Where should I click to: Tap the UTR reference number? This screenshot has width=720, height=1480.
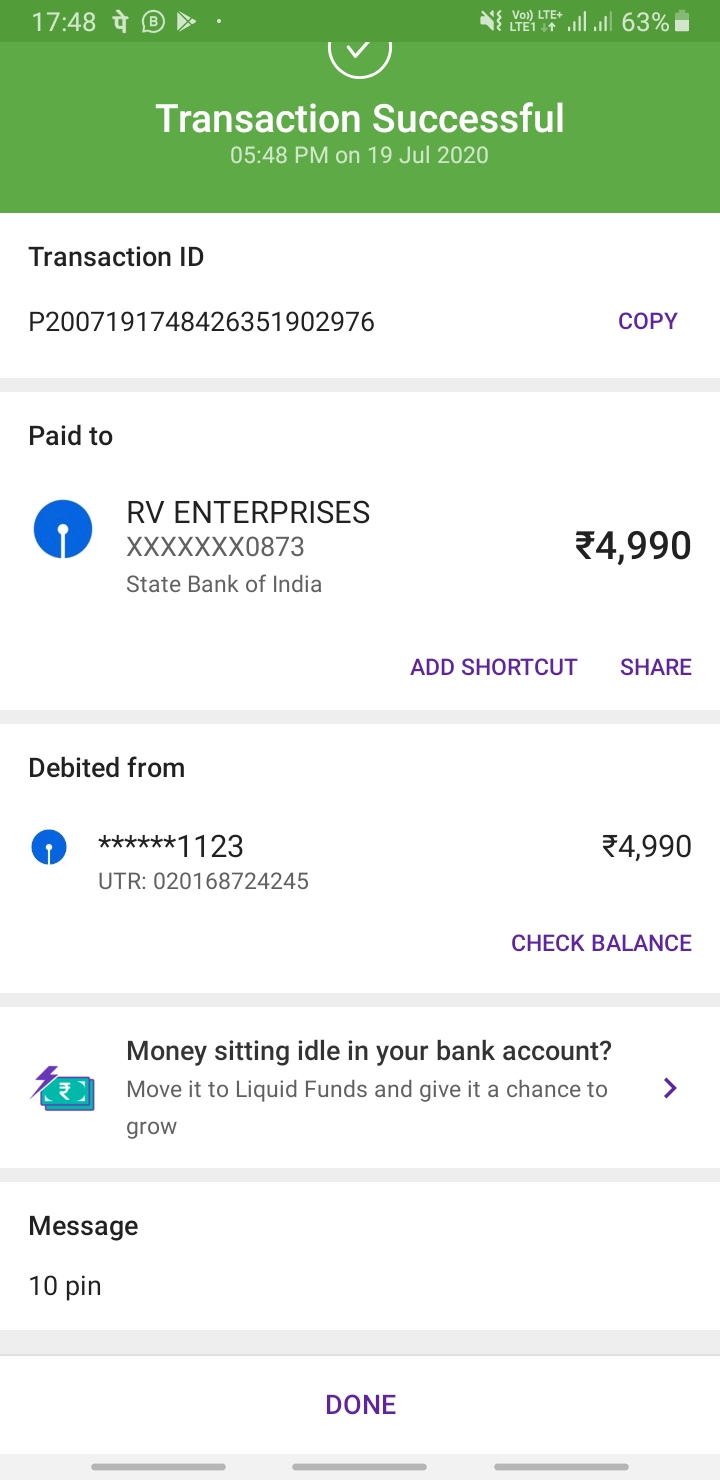pos(203,881)
